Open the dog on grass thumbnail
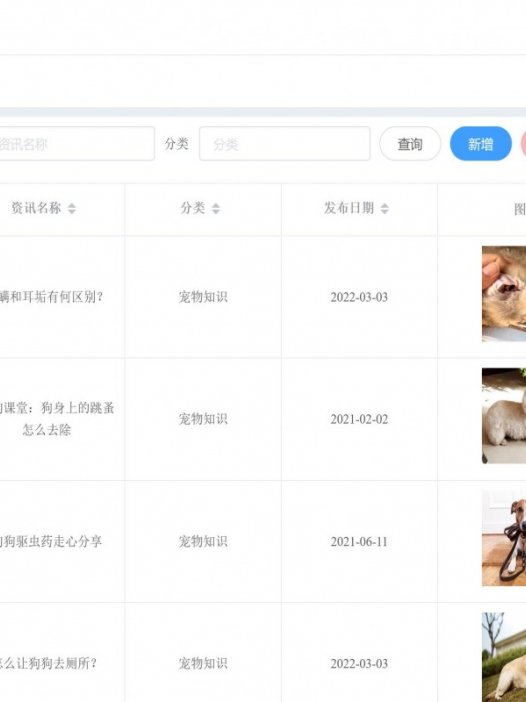The height and width of the screenshot is (702, 526). 504,657
